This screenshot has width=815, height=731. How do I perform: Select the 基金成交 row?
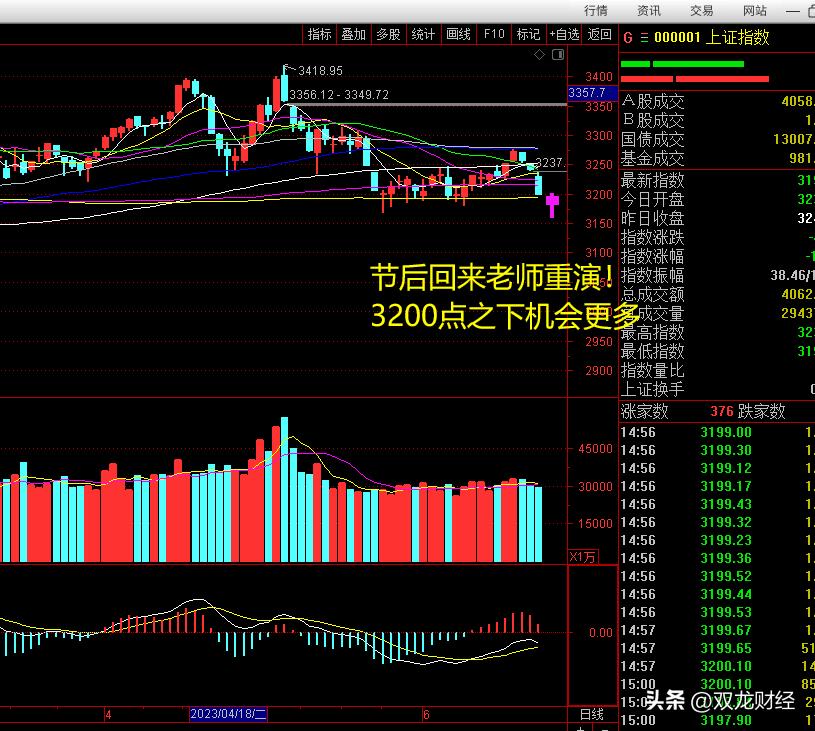[x=717, y=158]
